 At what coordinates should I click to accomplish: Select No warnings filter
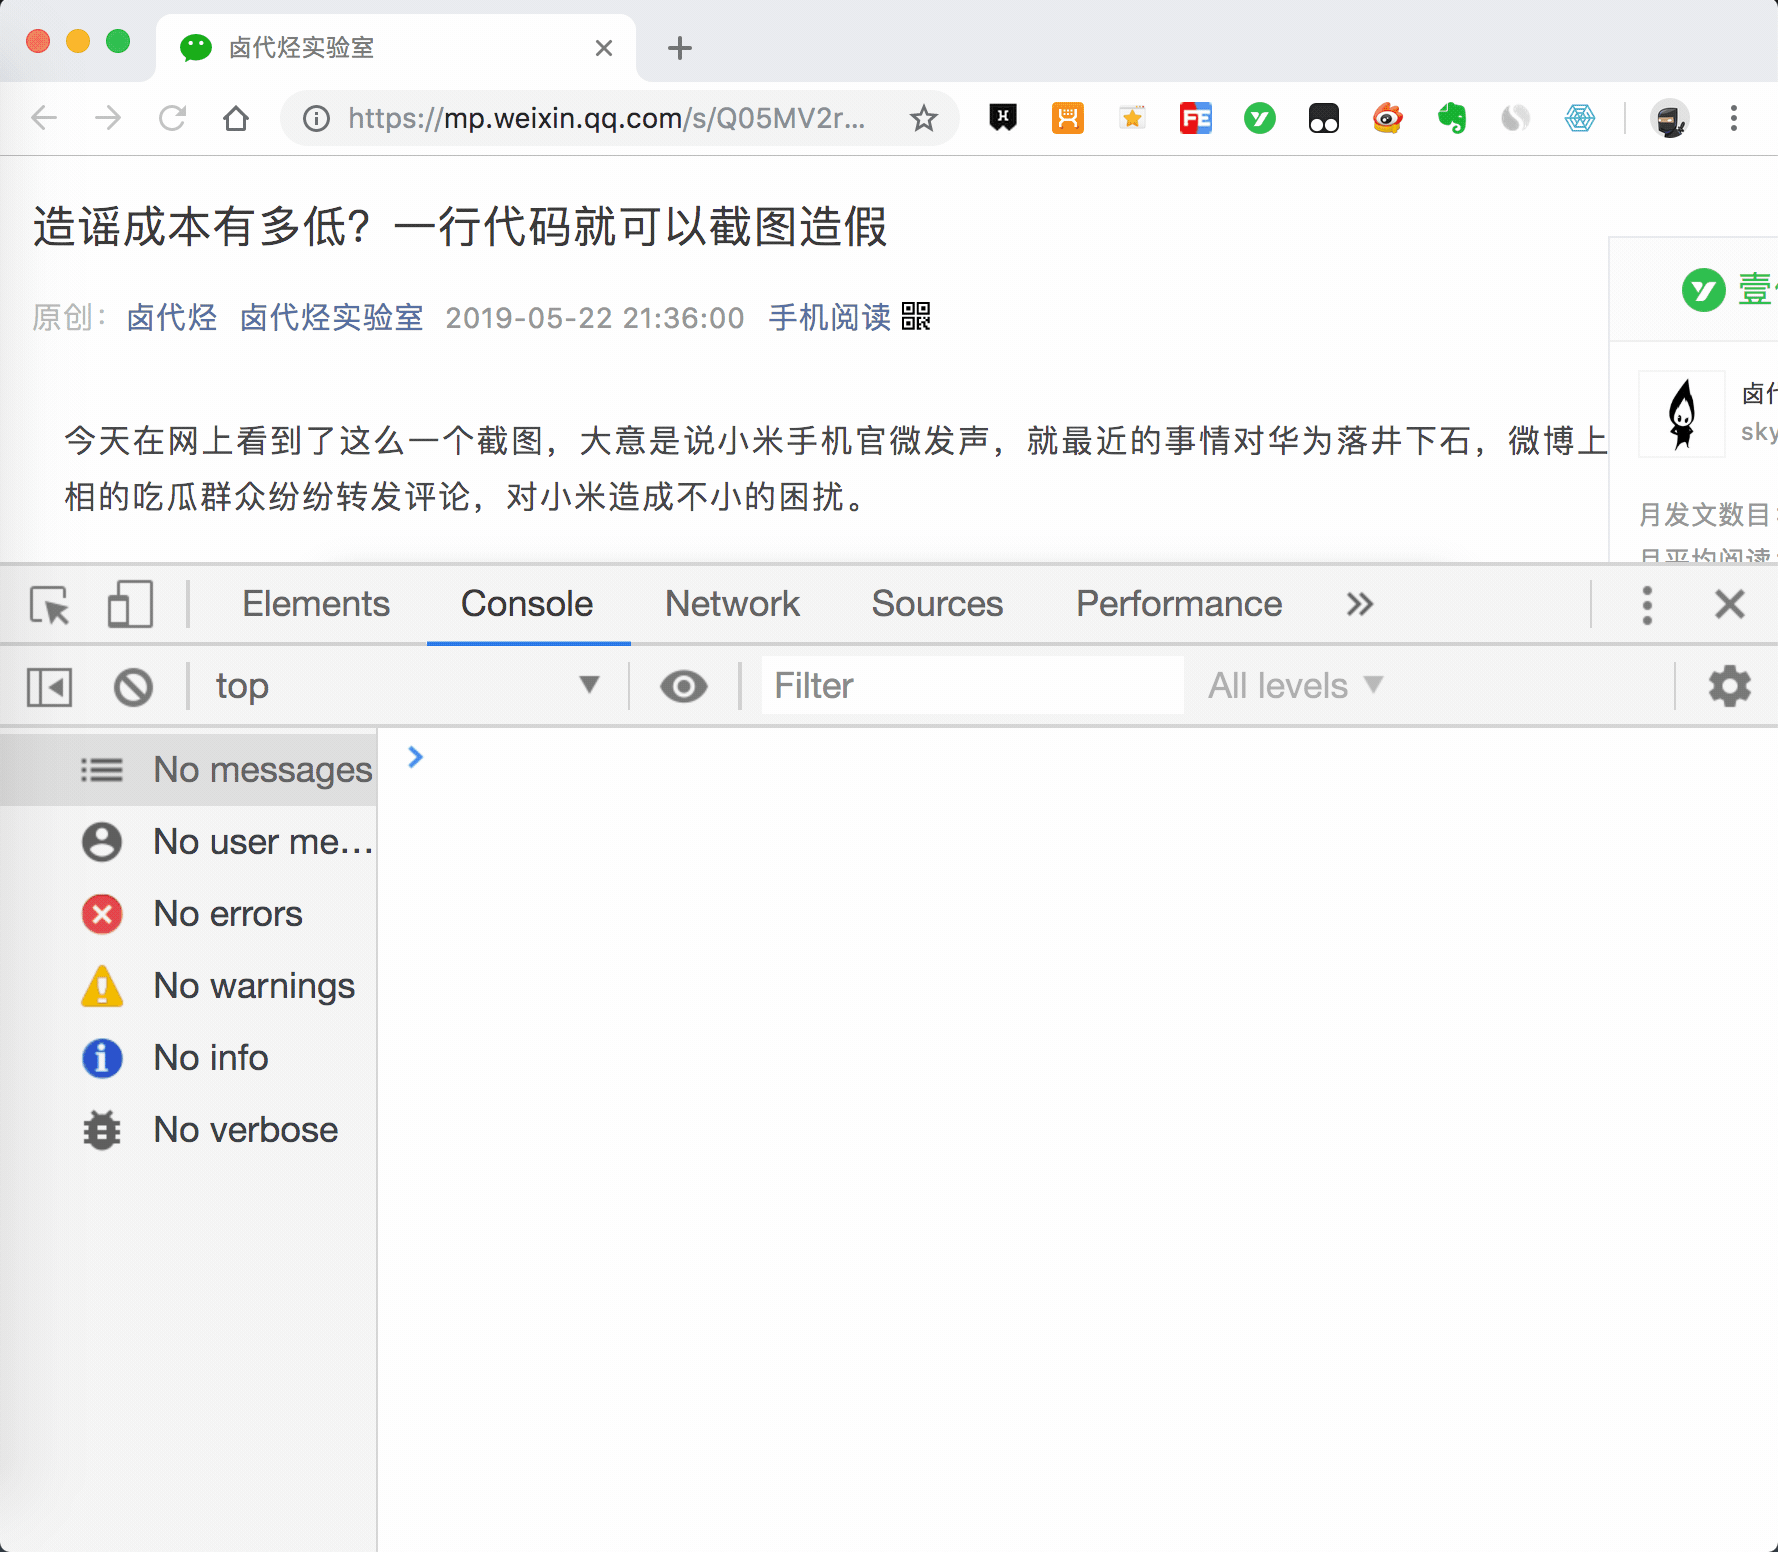pos(189,986)
